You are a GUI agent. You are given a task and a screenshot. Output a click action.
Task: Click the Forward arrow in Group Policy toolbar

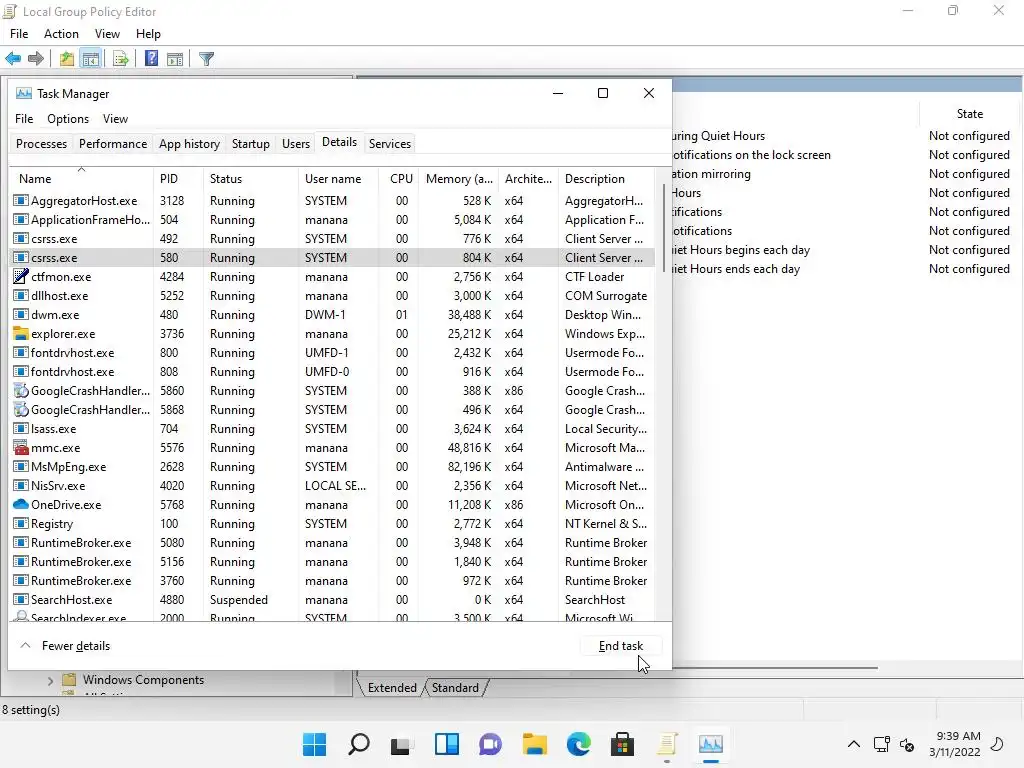pyautogui.click(x=36, y=59)
